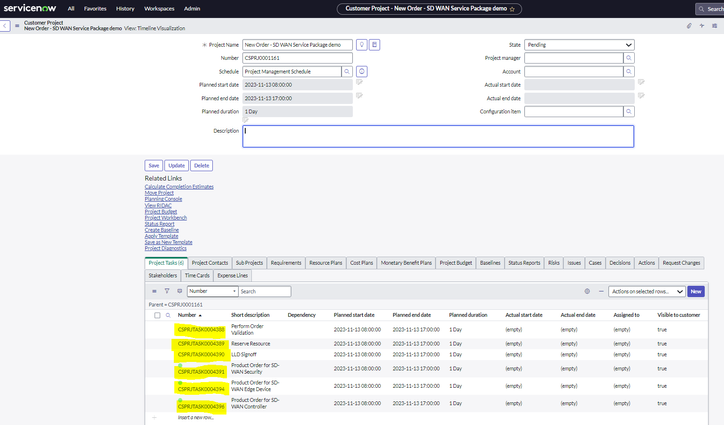Toggle the list filter funnel icon
The width and height of the screenshot is (724, 425).
click(x=167, y=291)
